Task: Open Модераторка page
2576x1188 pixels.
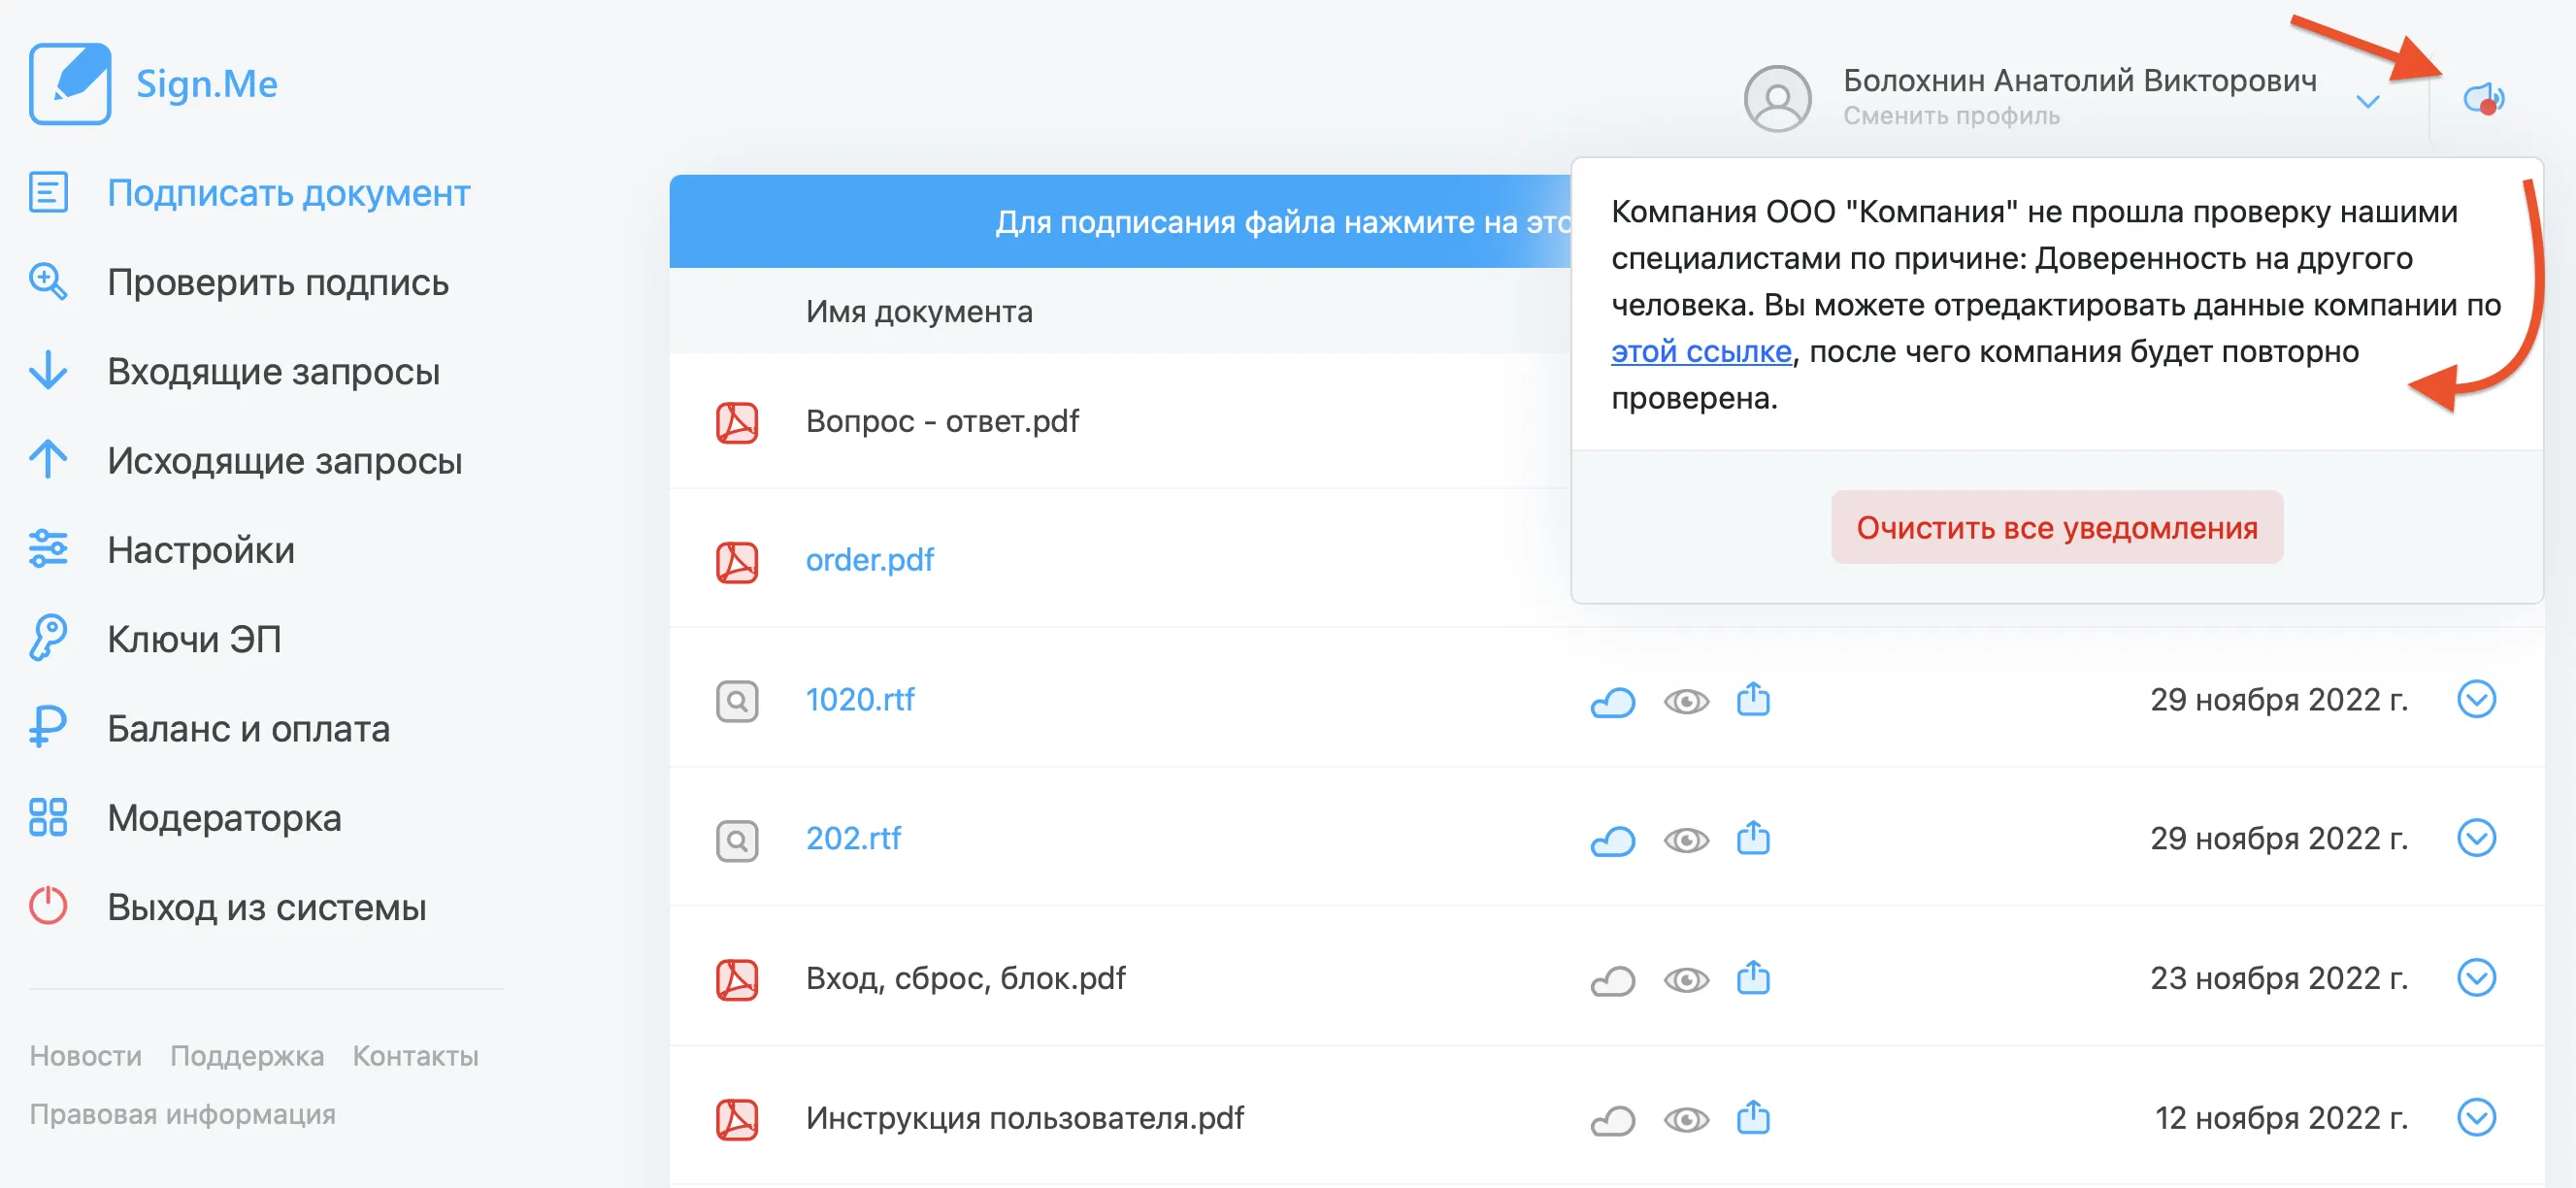Action: [224, 818]
